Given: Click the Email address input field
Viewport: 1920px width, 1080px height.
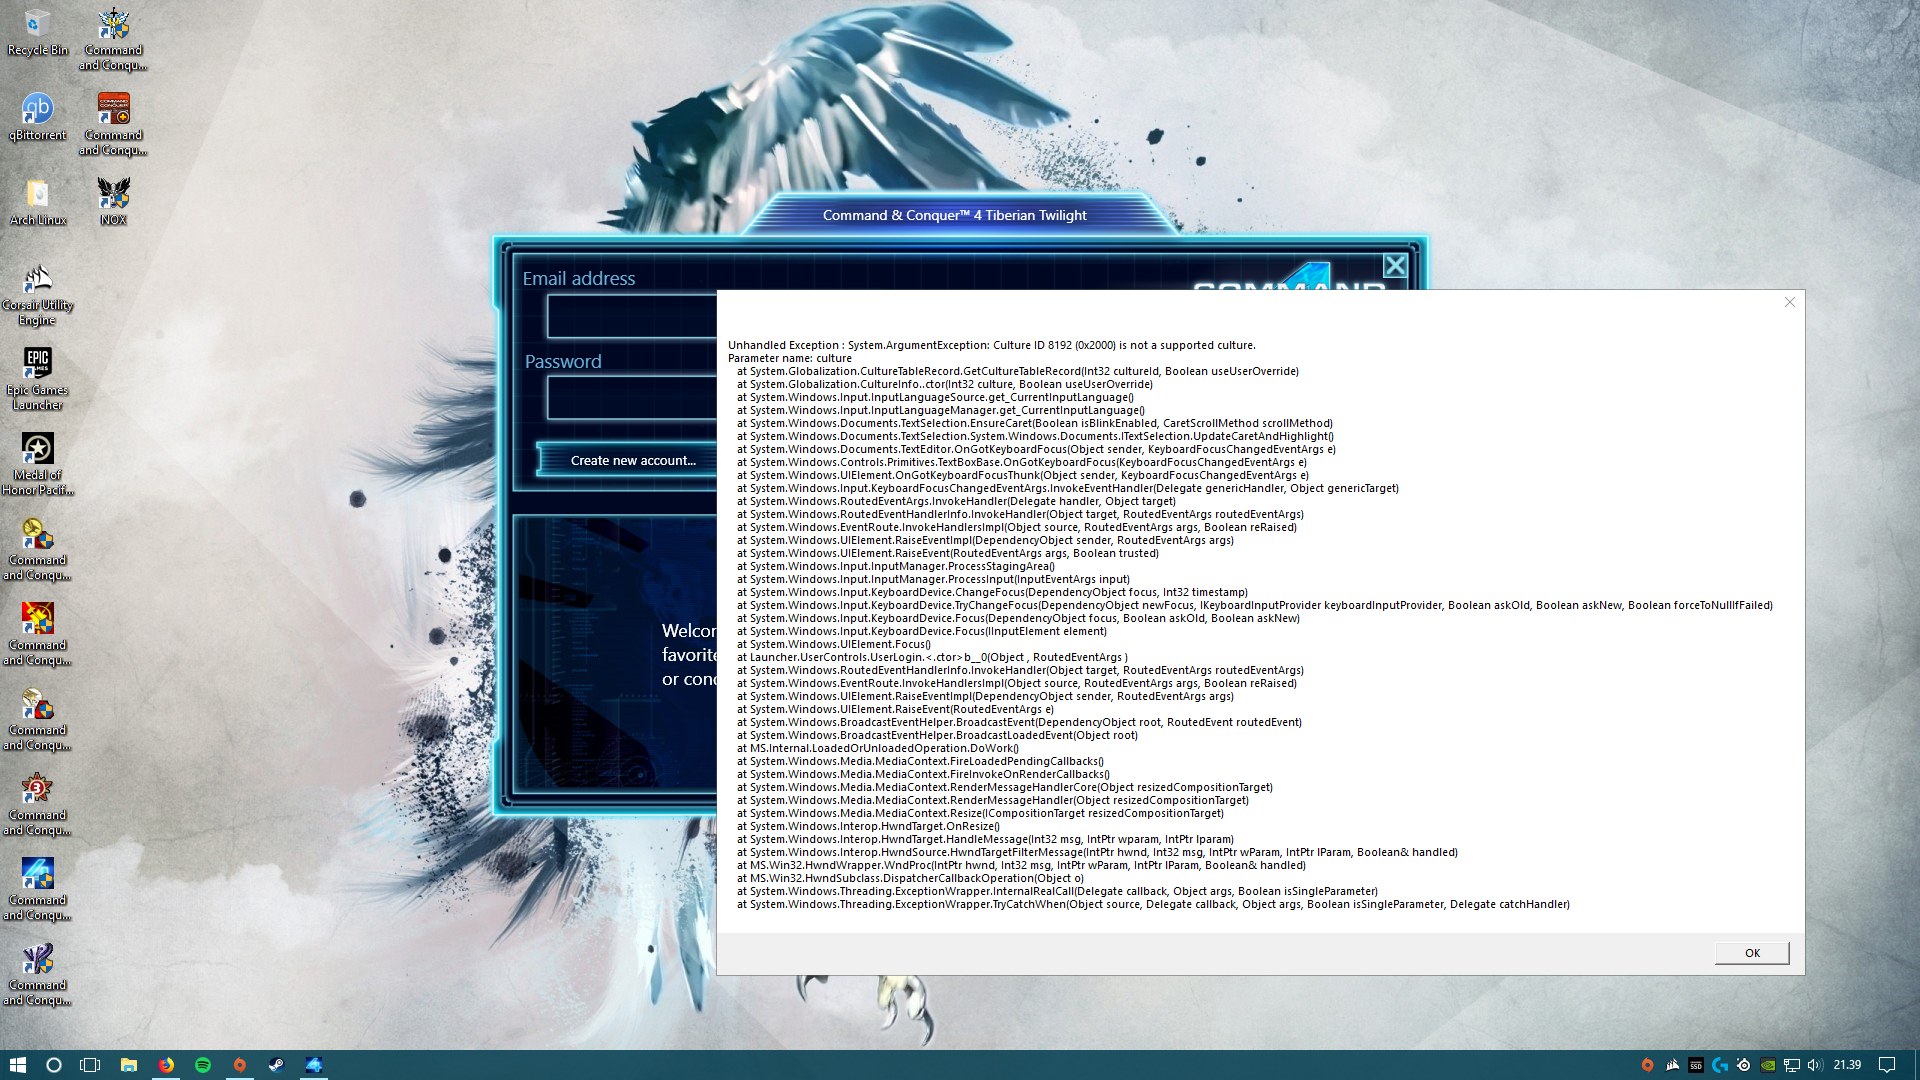Looking at the screenshot, I should pyautogui.click(x=632, y=317).
